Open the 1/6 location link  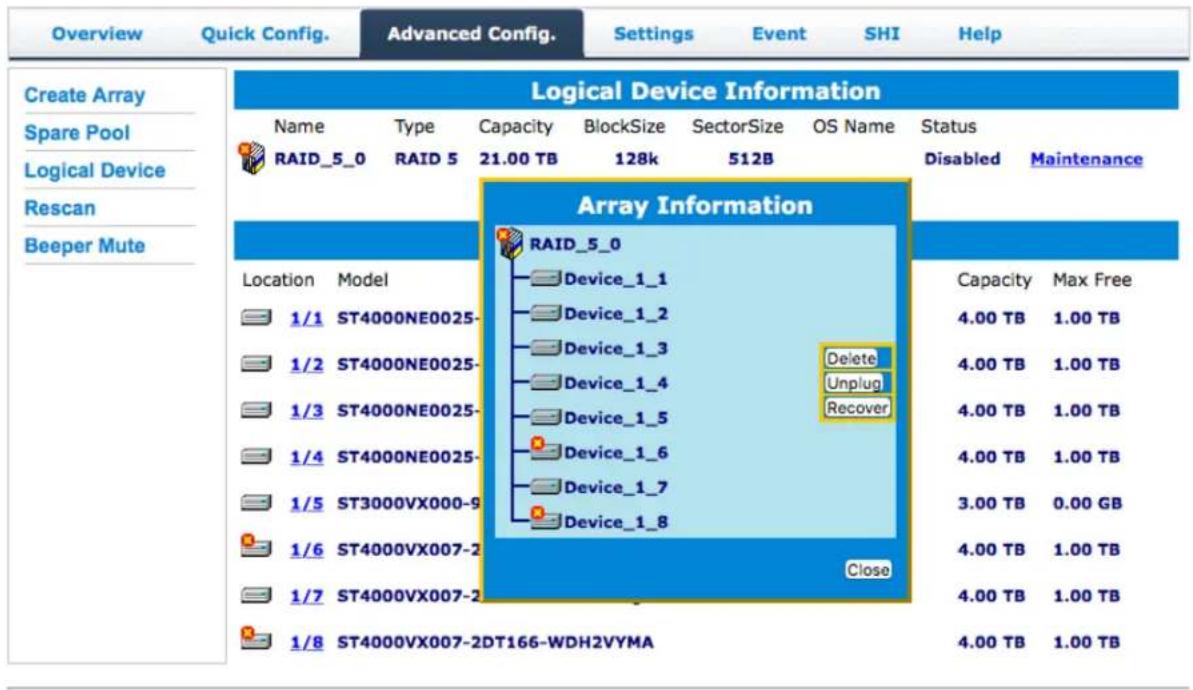[x=307, y=550]
